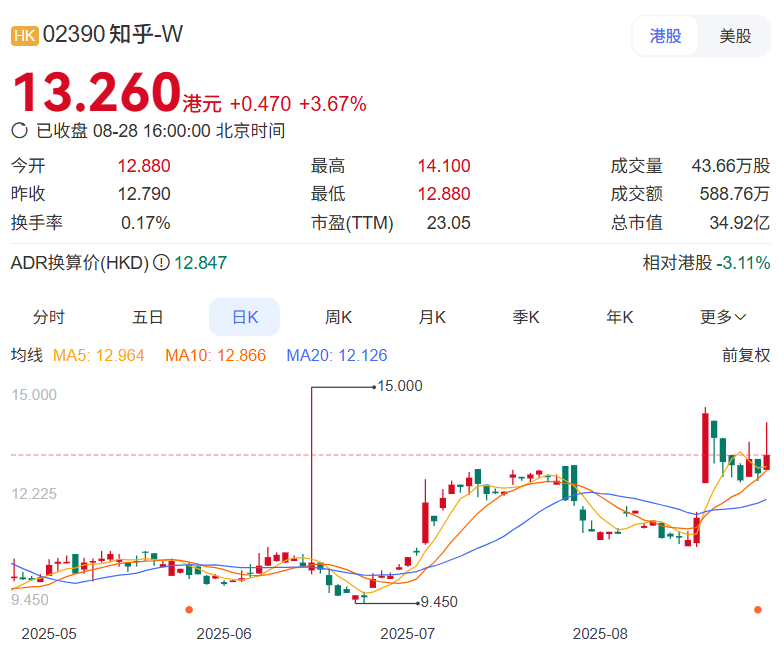Switch to 月K chart tab

point(432,317)
